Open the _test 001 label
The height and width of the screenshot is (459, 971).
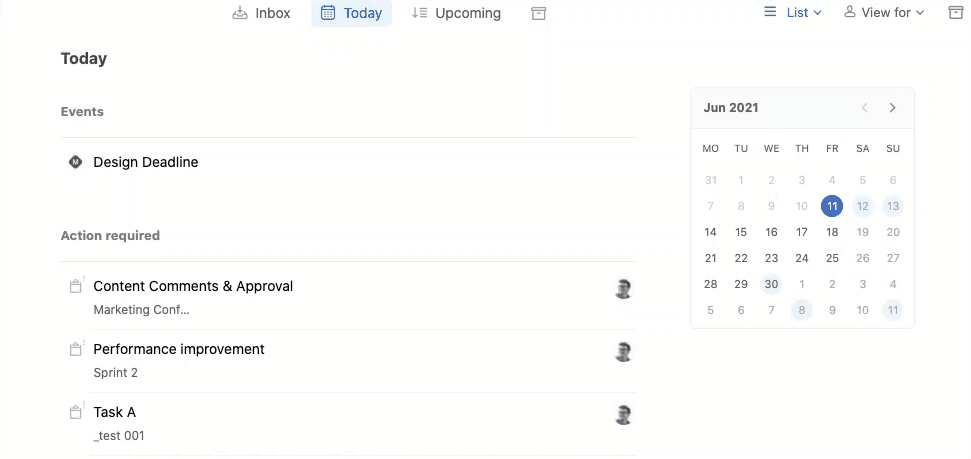tap(119, 436)
